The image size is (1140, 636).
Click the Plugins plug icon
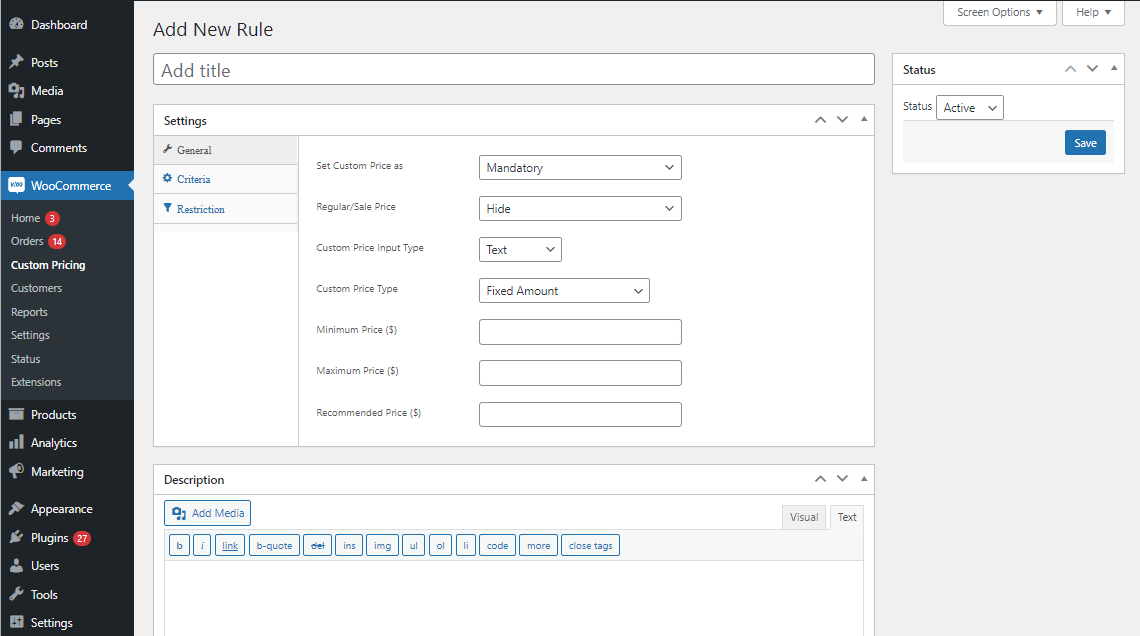16,538
